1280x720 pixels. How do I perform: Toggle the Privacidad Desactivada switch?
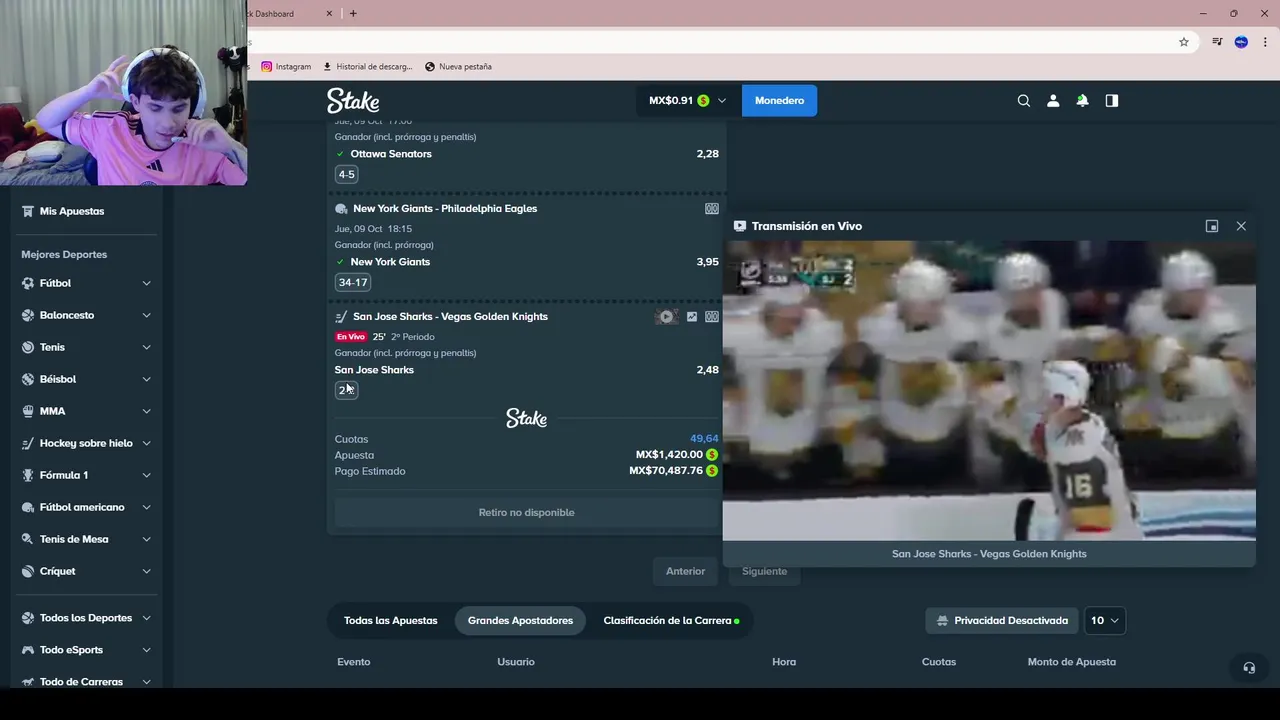pyautogui.click(x=1002, y=621)
